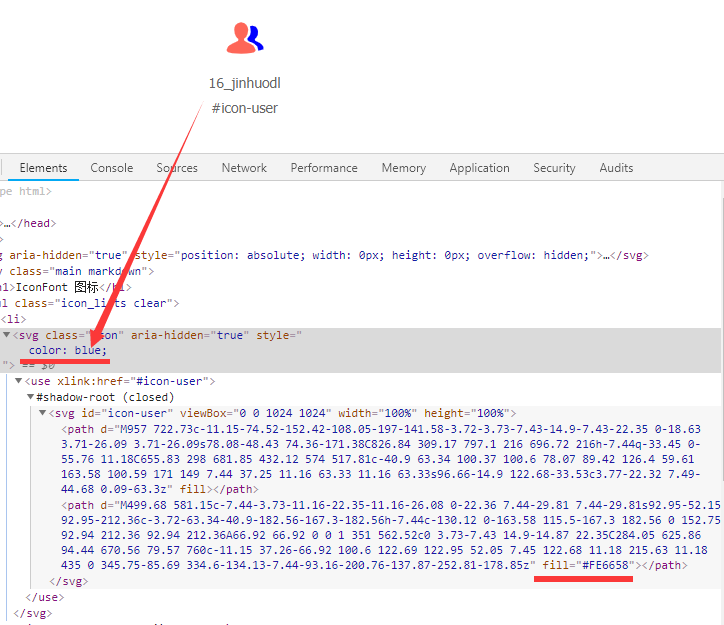This screenshot has width=724, height=625.
Task: Open the Sources tab
Action: click(177, 168)
